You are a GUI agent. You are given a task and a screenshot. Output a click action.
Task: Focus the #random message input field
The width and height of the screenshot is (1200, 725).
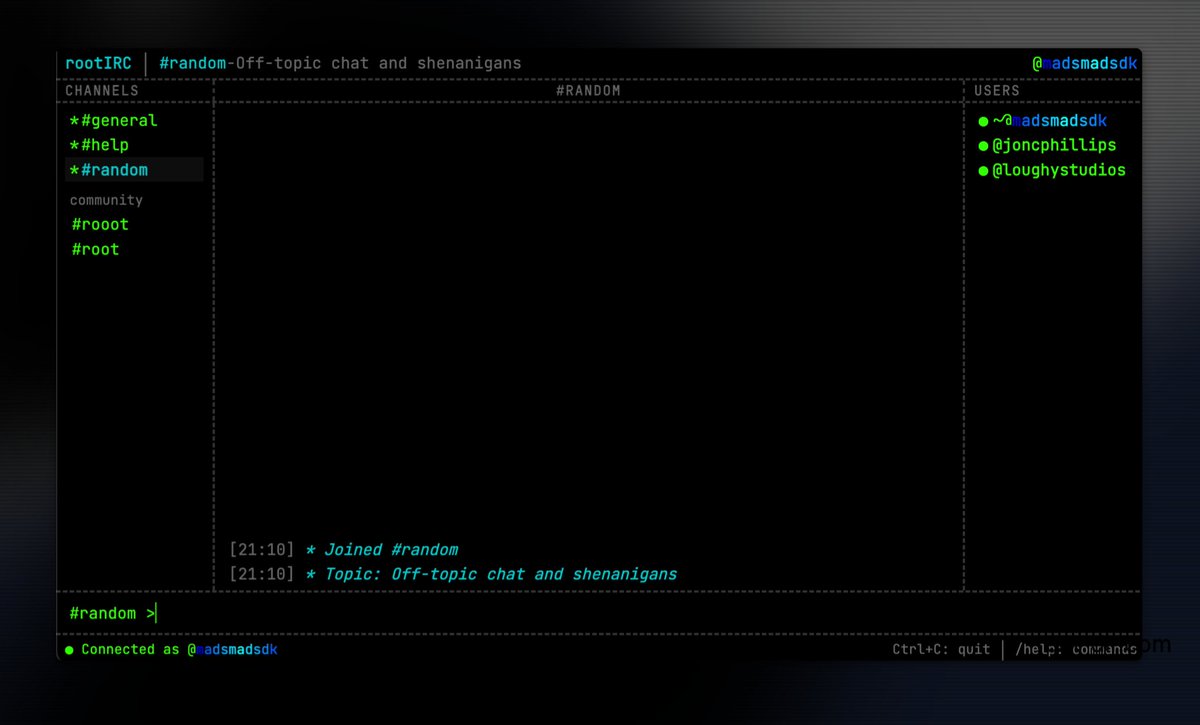pos(599,613)
